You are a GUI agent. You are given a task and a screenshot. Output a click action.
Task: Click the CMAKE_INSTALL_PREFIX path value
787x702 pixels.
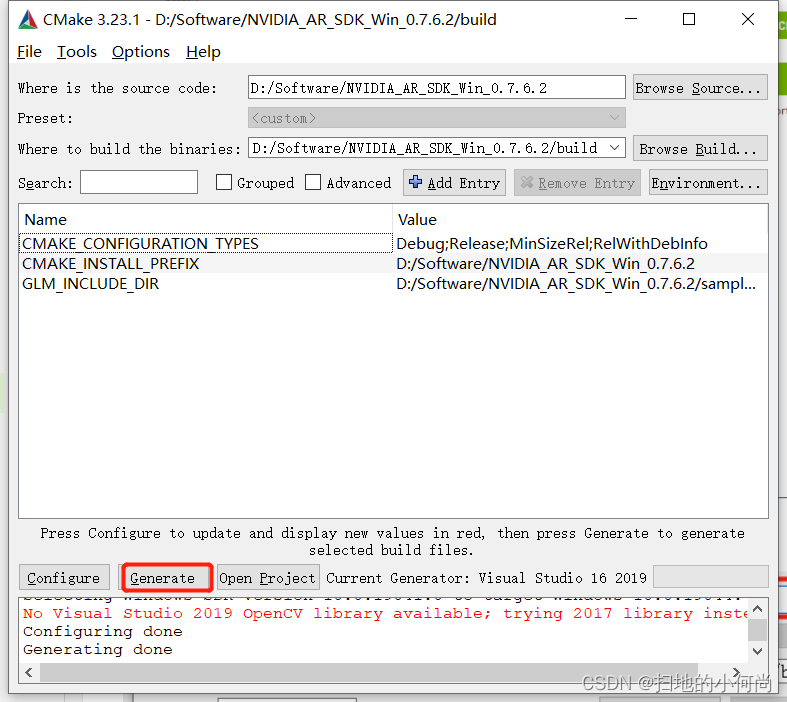[x=545, y=263]
